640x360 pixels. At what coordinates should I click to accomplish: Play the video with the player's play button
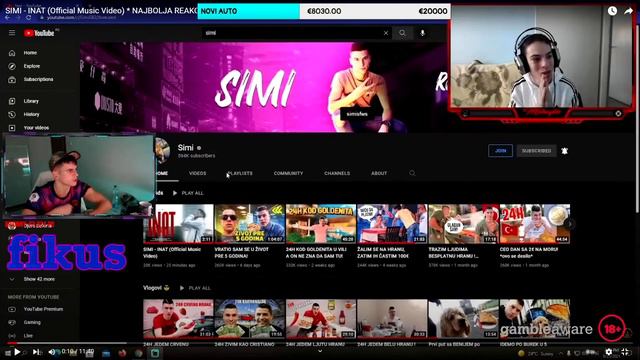17,351
